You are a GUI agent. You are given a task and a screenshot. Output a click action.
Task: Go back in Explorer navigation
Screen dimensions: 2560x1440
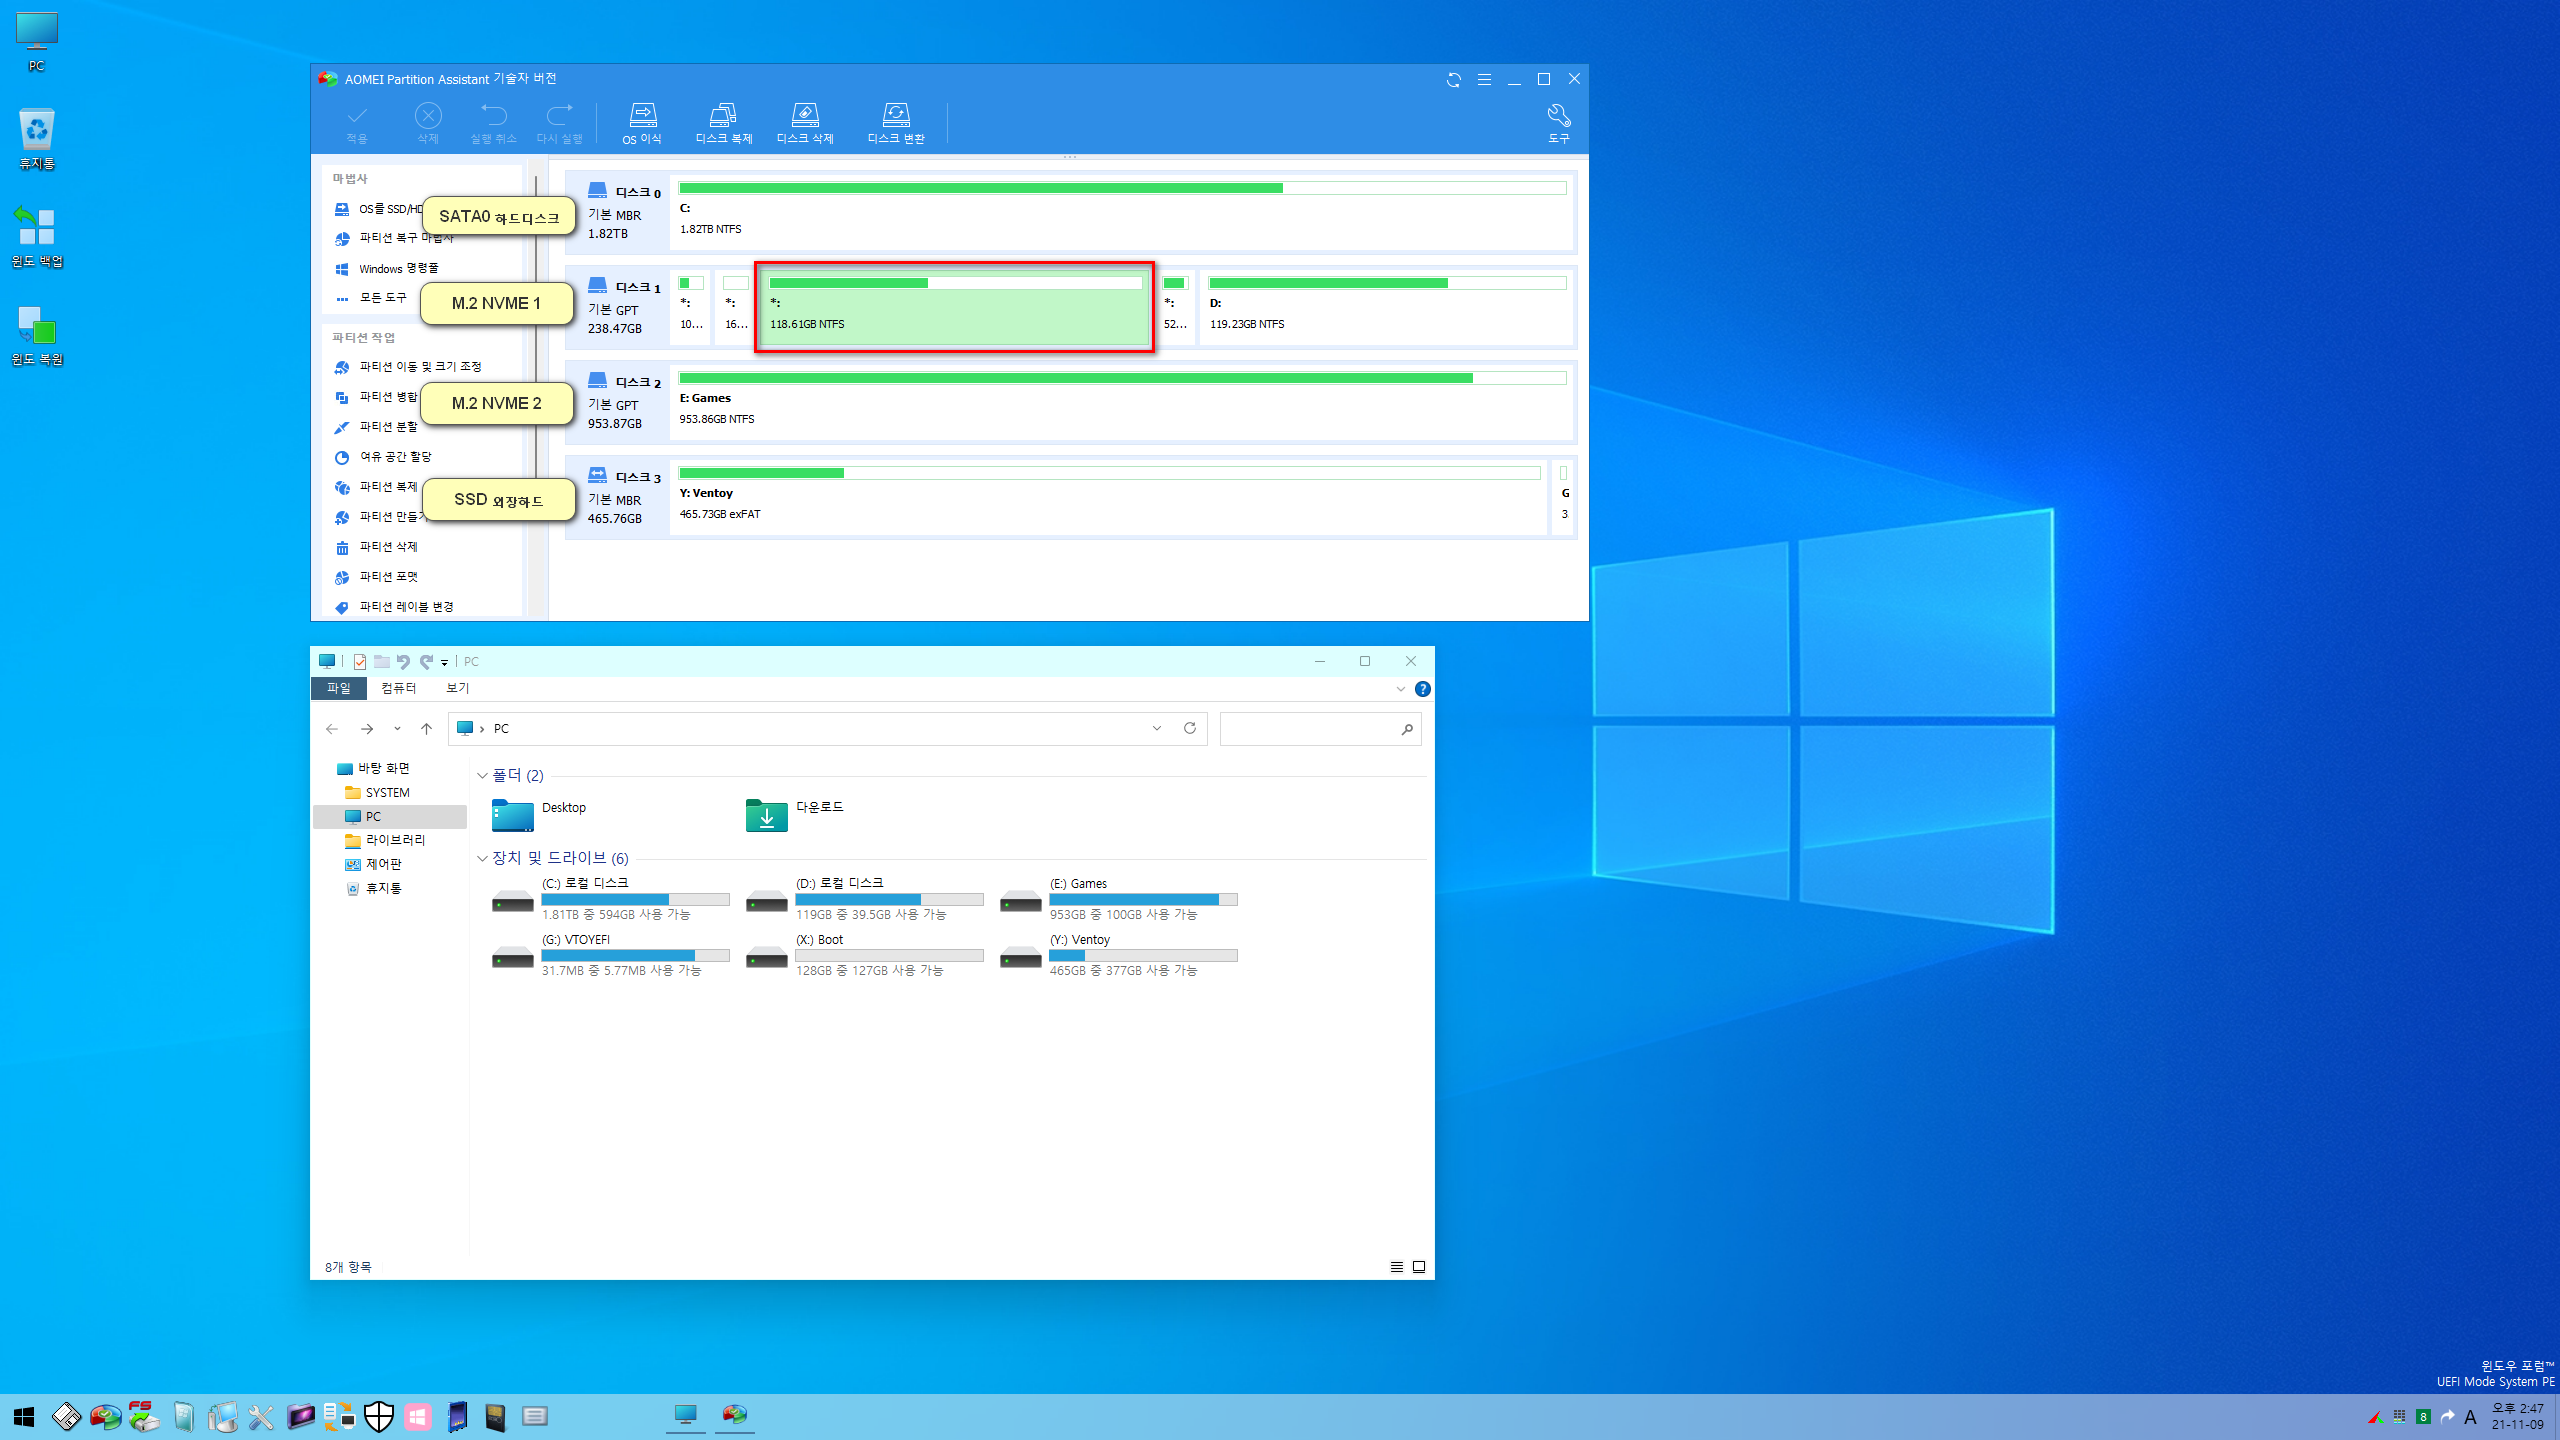click(x=332, y=729)
